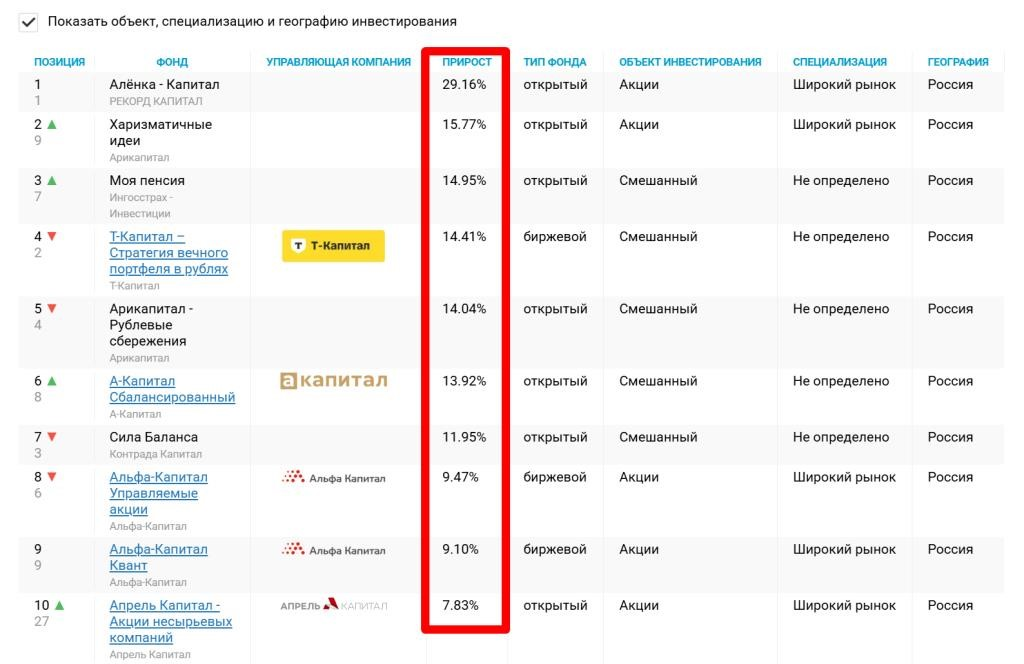Click the Фонд column header

[172, 62]
